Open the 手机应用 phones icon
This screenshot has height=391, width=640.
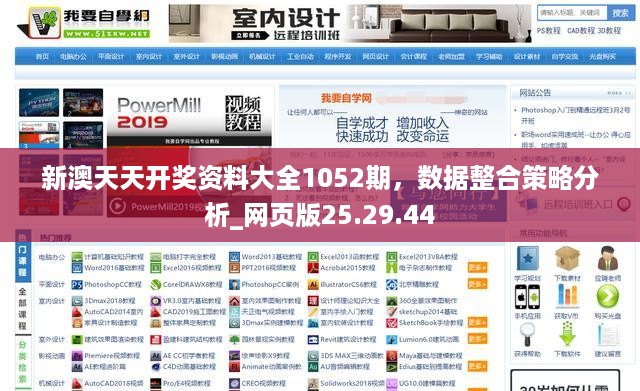(x=527, y=296)
